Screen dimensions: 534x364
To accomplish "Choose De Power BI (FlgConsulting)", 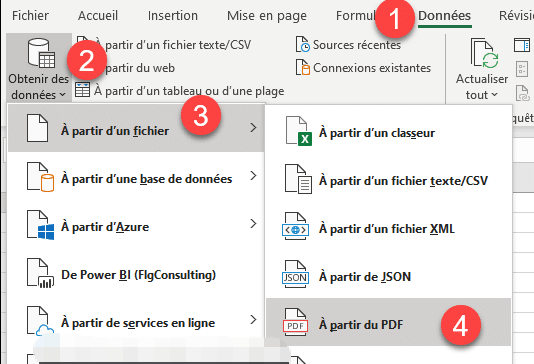I will click(x=136, y=272).
